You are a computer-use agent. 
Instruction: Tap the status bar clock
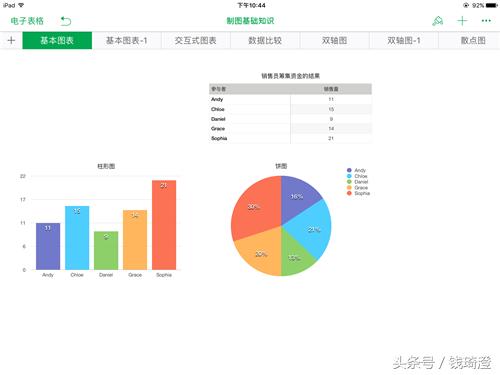pyautogui.click(x=251, y=5)
